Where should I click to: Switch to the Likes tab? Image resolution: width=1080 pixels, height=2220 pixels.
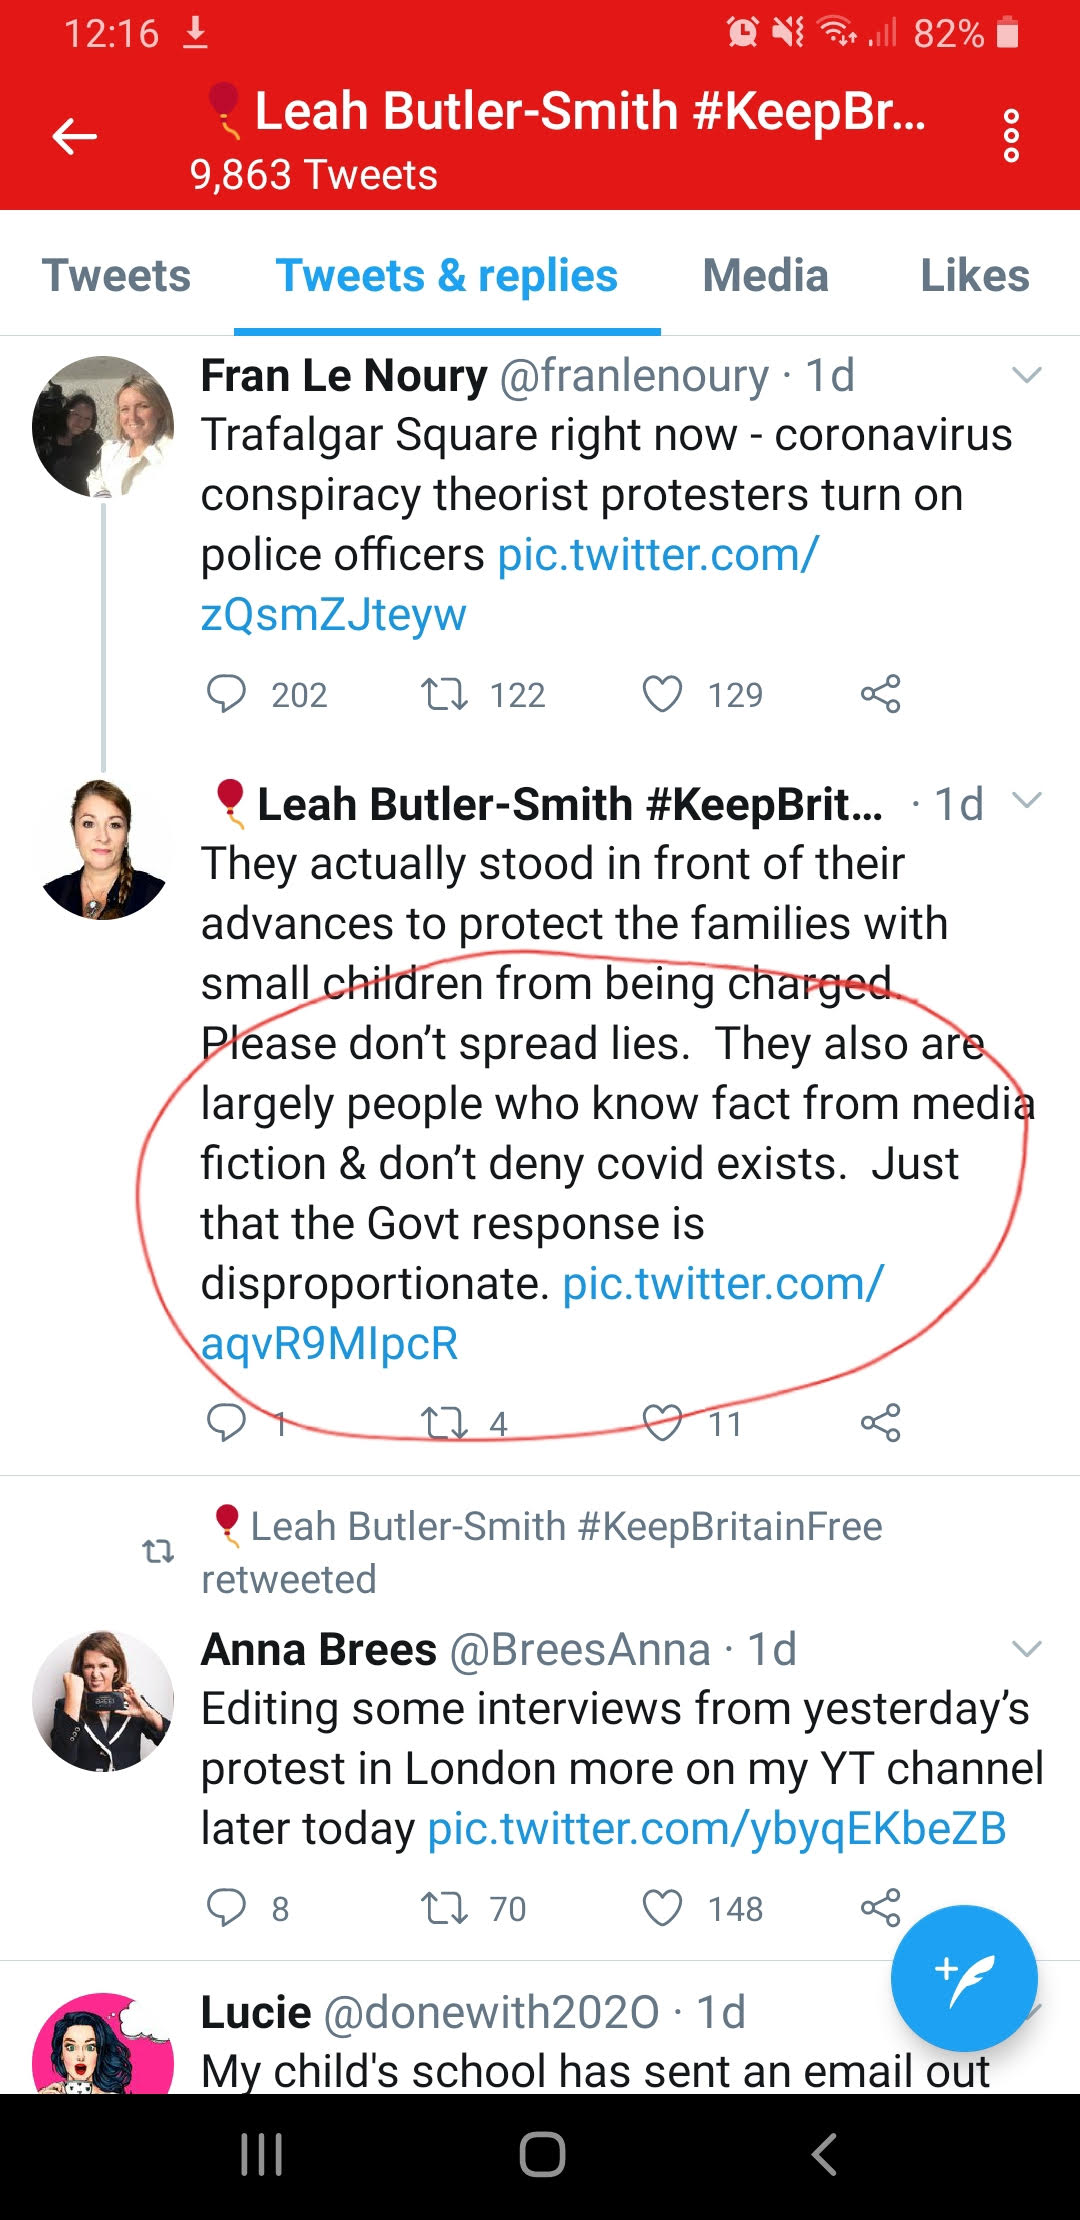pos(974,276)
